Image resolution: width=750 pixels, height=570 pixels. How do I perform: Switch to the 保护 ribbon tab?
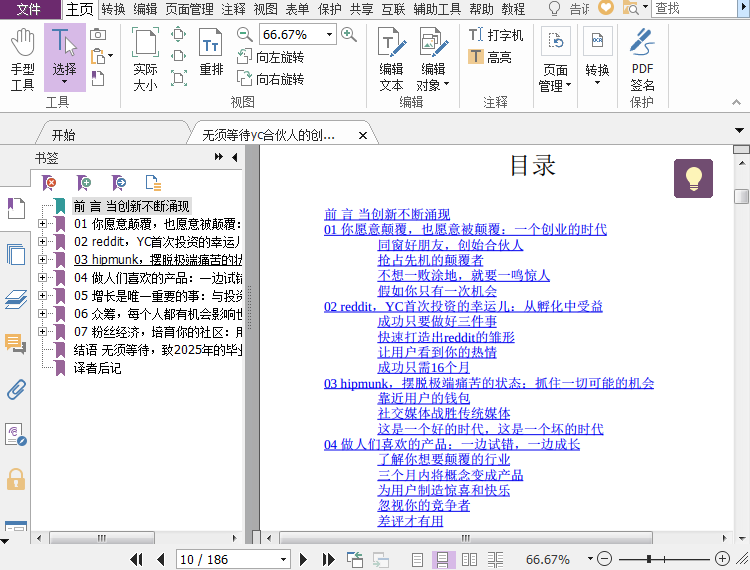330,9
